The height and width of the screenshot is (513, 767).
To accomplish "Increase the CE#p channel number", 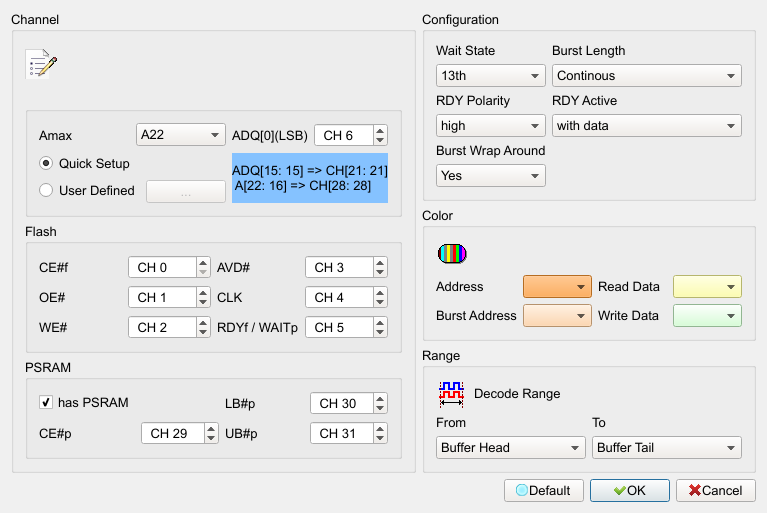I will click(x=211, y=428).
